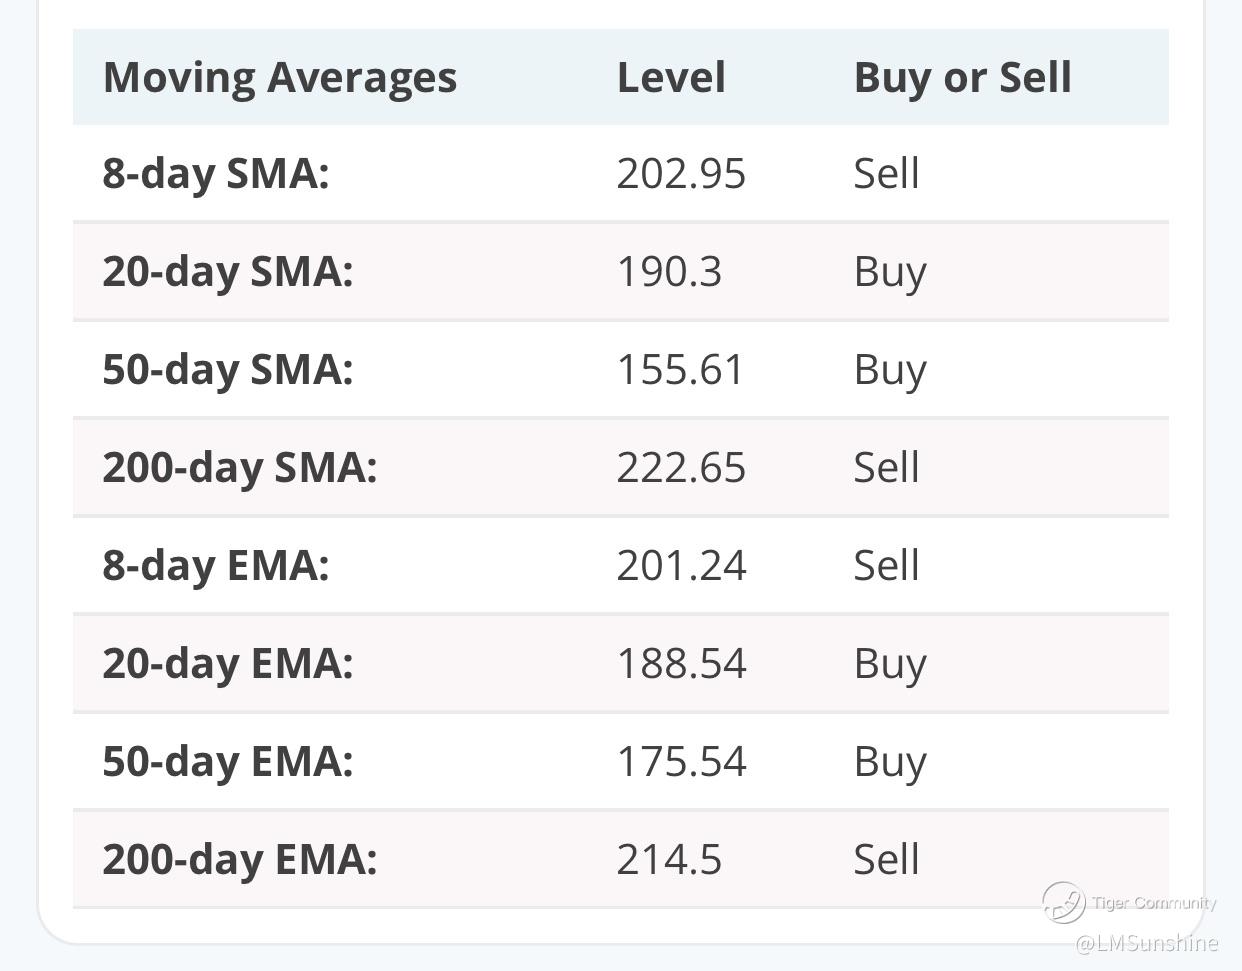Viewport: 1242px width, 971px height.
Task: Select the 8-day SMA row label
Action: coord(216,173)
